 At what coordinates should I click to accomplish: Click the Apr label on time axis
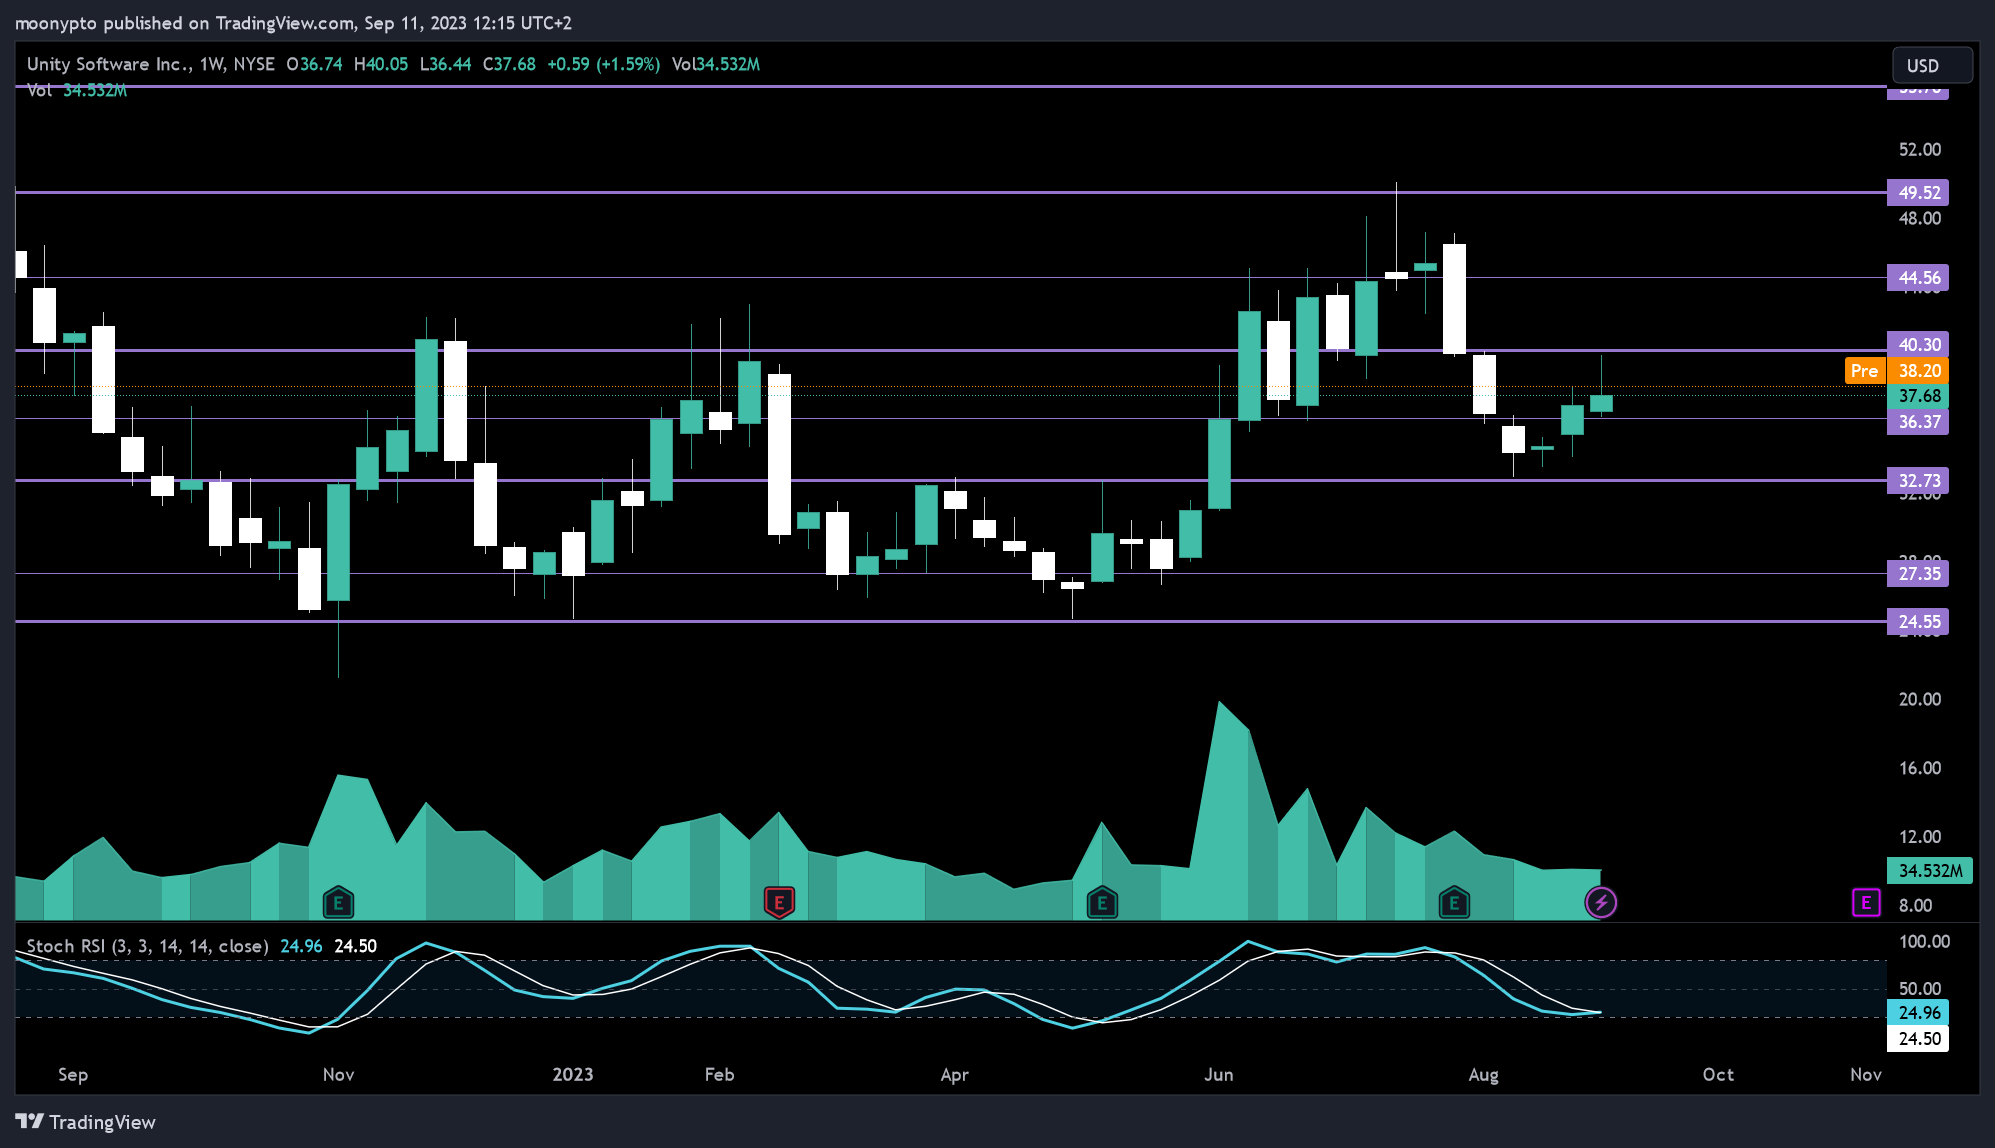[x=955, y=1075]
